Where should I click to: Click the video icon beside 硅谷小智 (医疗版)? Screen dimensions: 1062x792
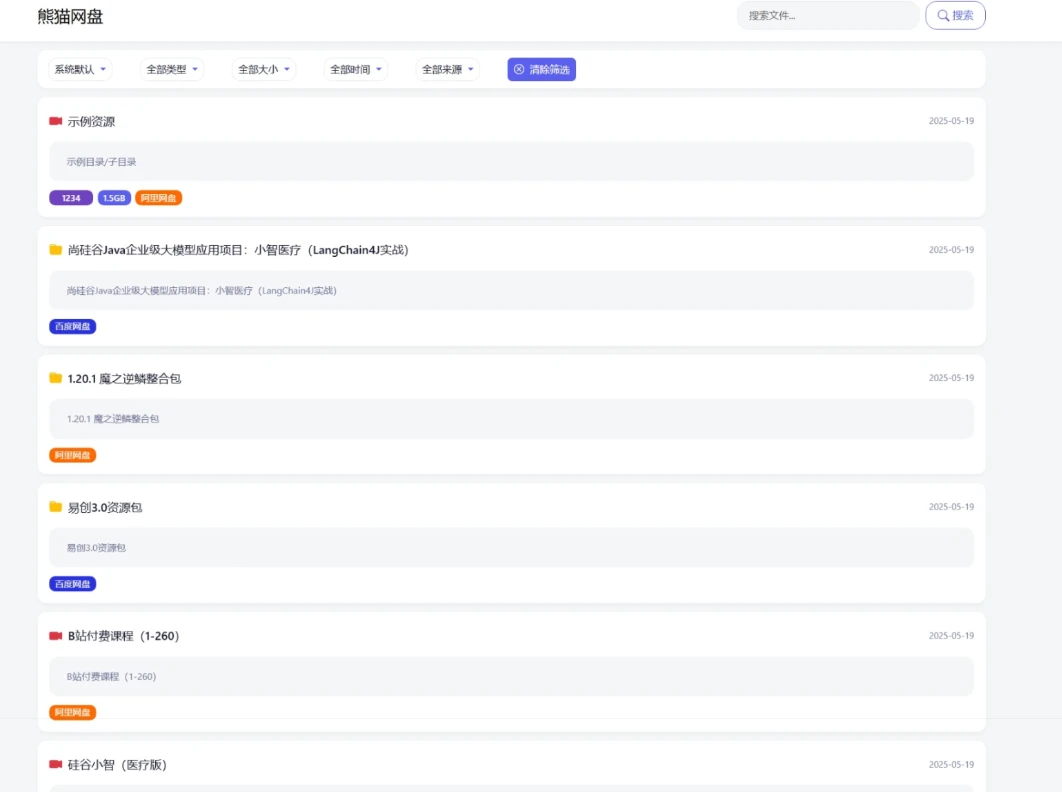click(x=56, y=764)
